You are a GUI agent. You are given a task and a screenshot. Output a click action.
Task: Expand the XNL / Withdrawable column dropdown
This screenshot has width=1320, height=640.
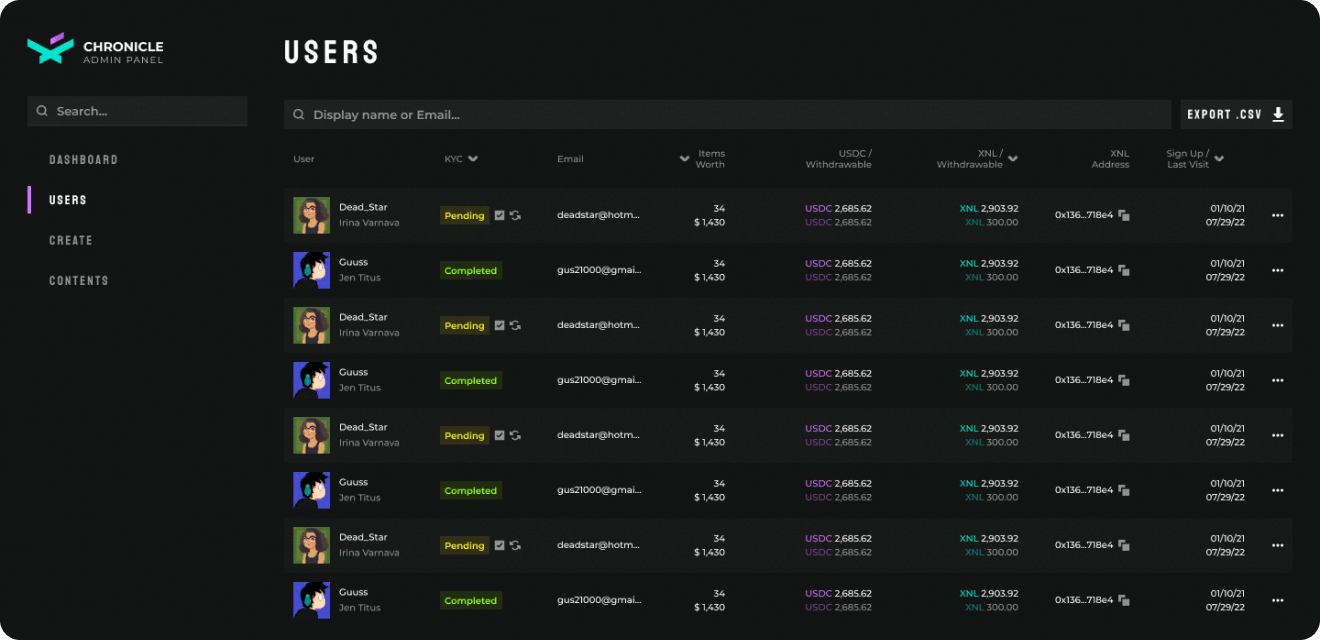click(1013, 159)
